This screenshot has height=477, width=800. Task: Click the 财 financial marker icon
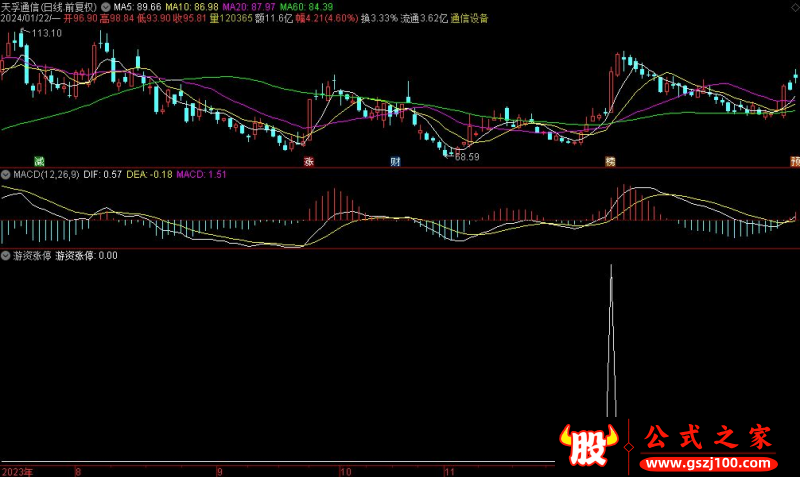pyautogui.click(x=395, y=161)
